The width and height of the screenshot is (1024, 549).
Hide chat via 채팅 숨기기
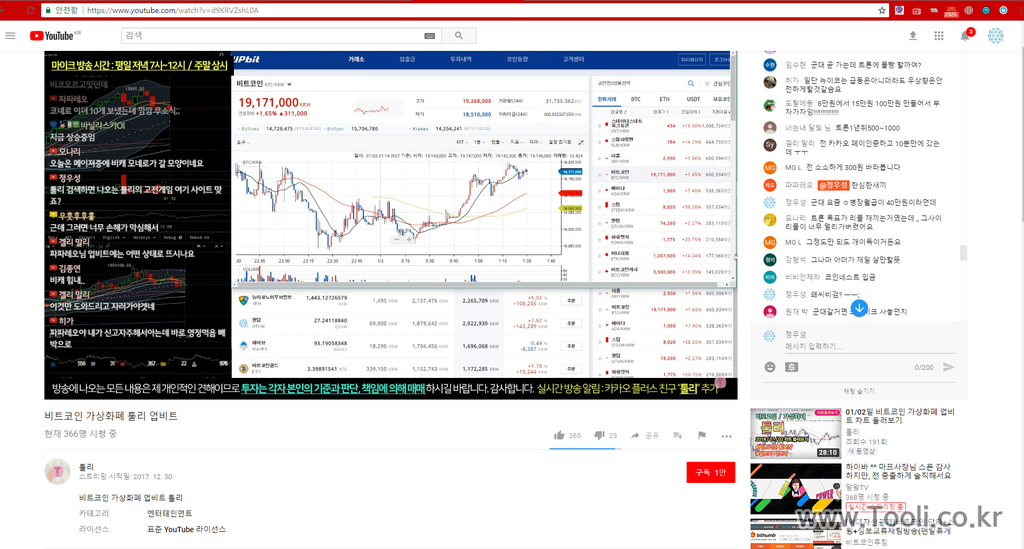pyautogui.click(x=859, y=391)
